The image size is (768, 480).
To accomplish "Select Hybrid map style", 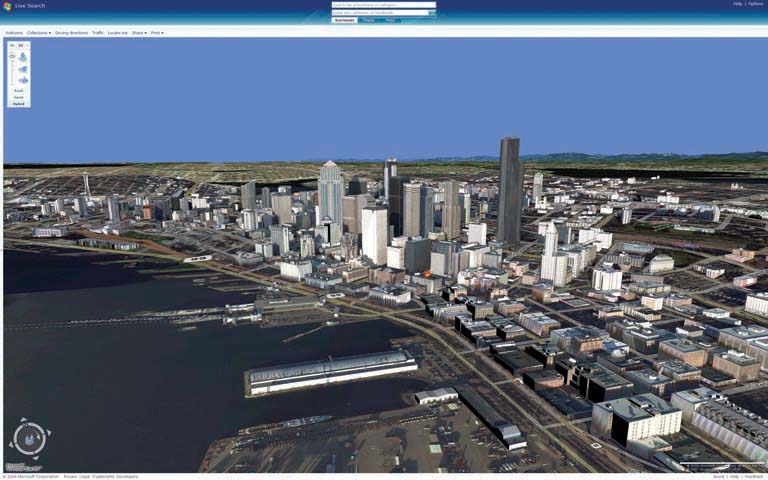I will (19, 104).
